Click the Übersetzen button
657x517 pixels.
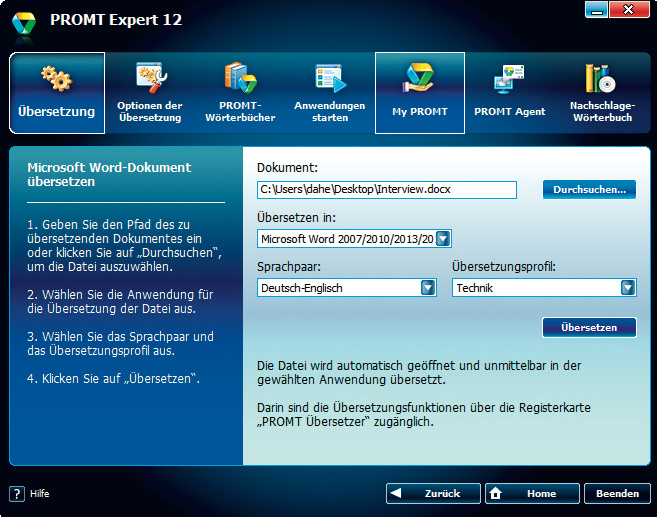588,328
